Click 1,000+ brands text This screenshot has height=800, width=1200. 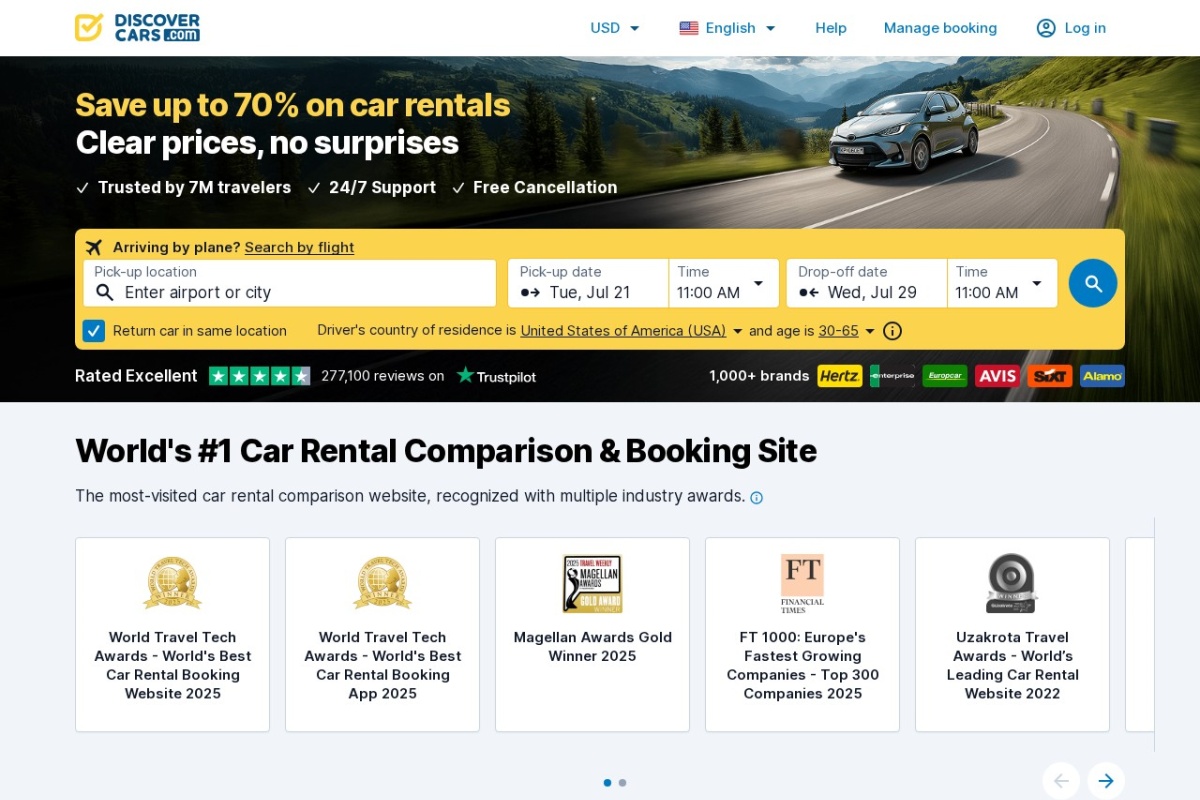point(759,376)
